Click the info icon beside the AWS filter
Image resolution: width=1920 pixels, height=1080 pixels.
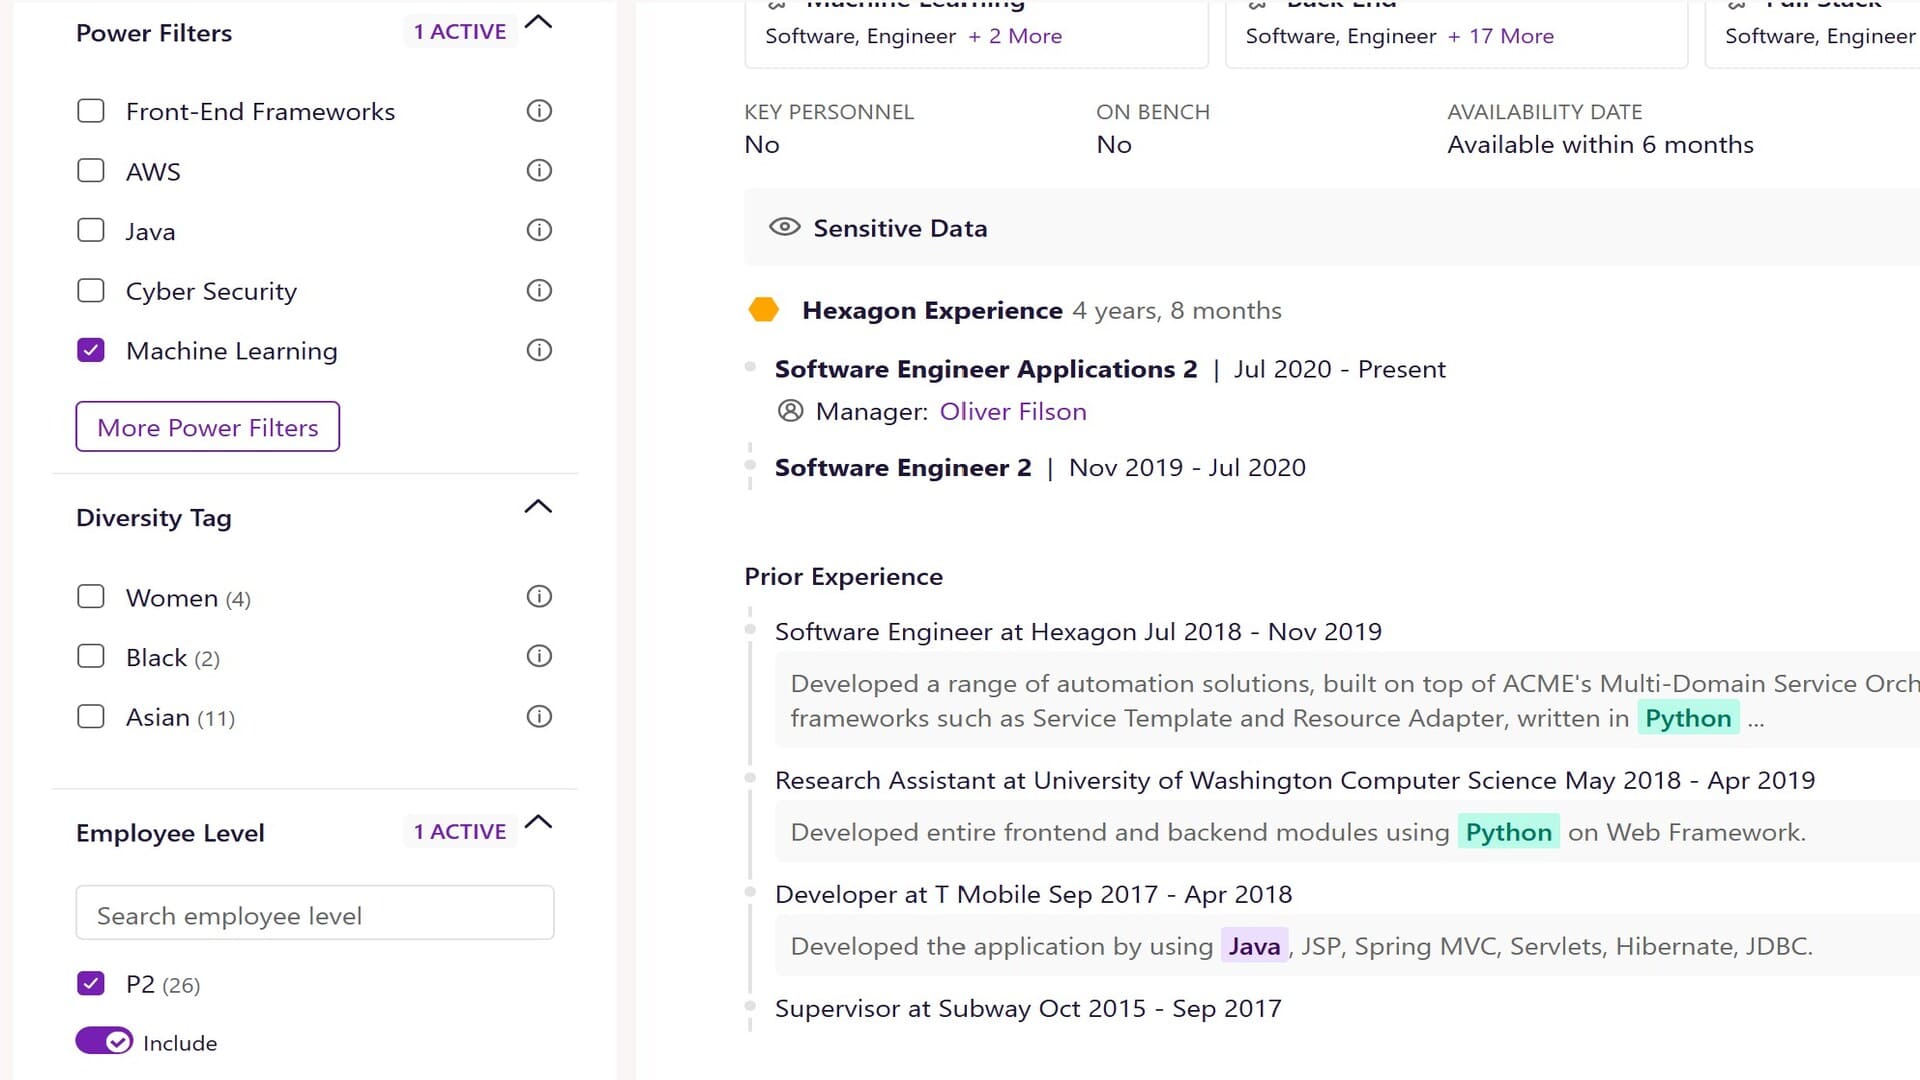coord(538,170)
